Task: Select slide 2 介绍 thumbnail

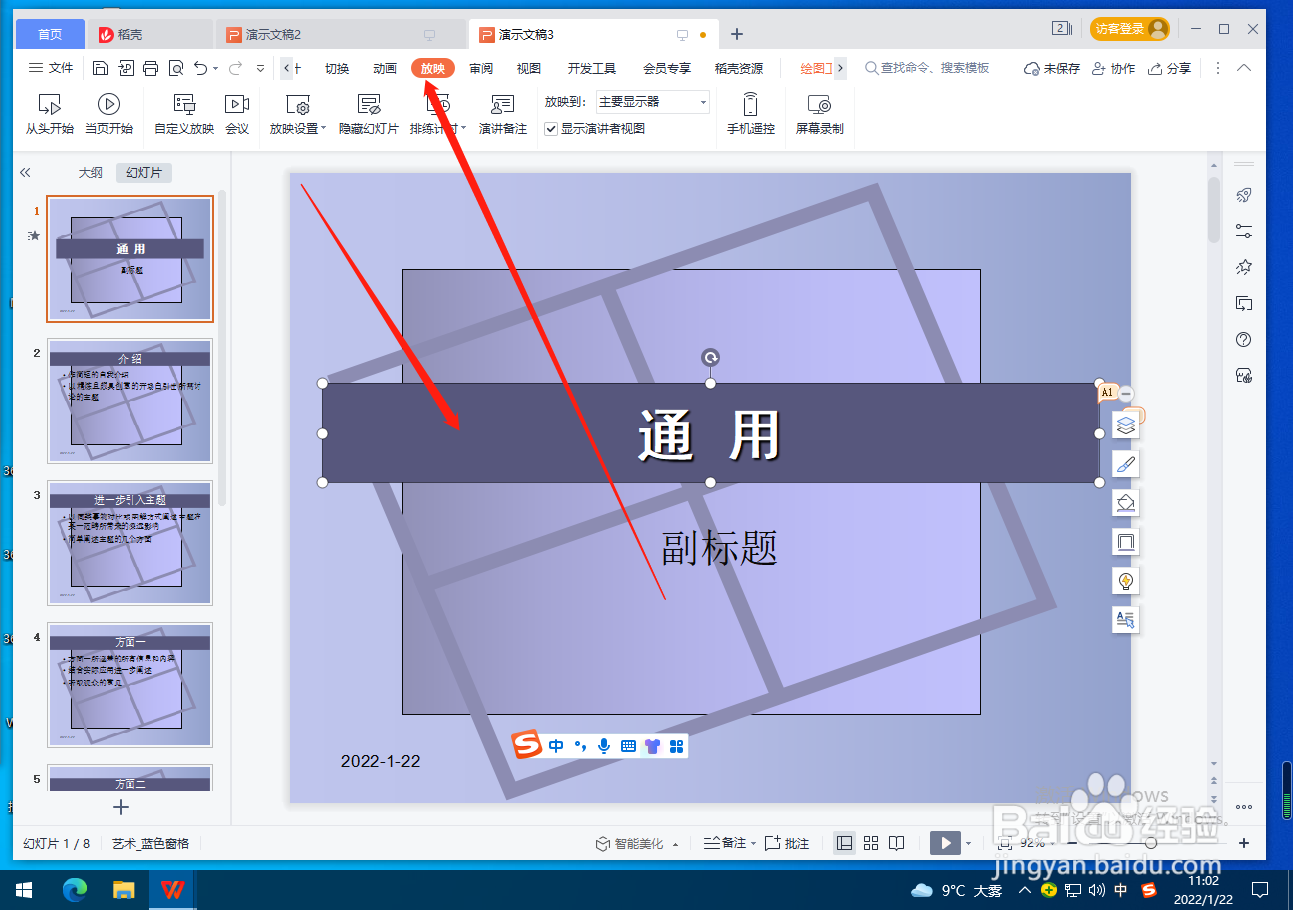Action: point(130,401)
